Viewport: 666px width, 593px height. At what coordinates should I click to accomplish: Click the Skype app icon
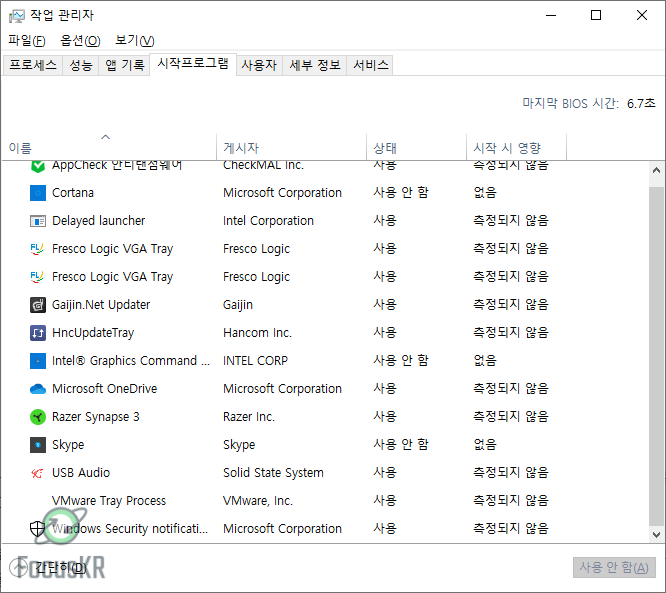click(x=38, y=445)
